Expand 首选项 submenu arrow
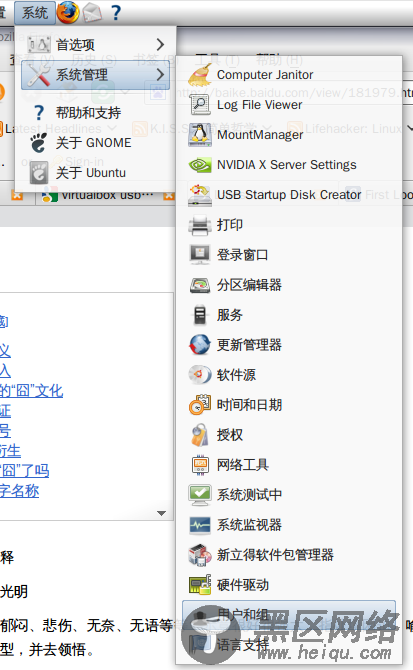 tap(160, 44)
